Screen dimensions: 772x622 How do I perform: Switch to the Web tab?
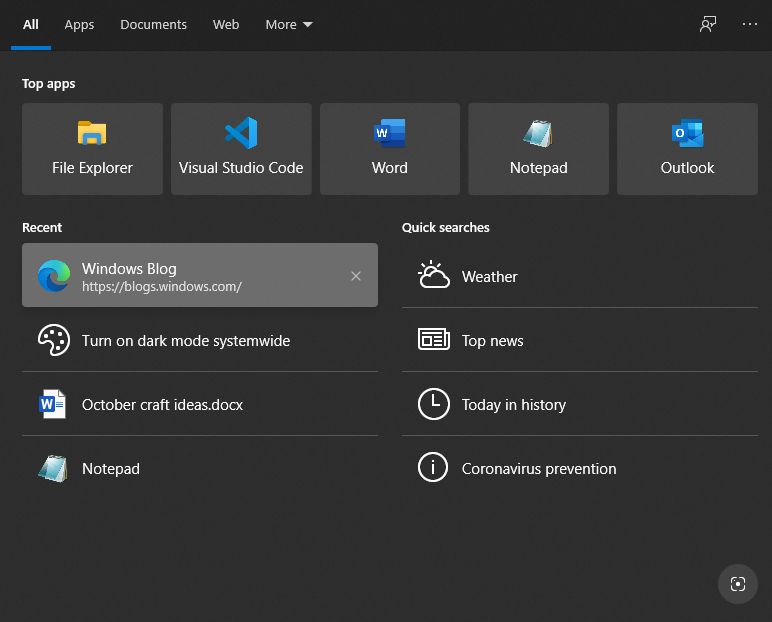(x=226, y=25)
